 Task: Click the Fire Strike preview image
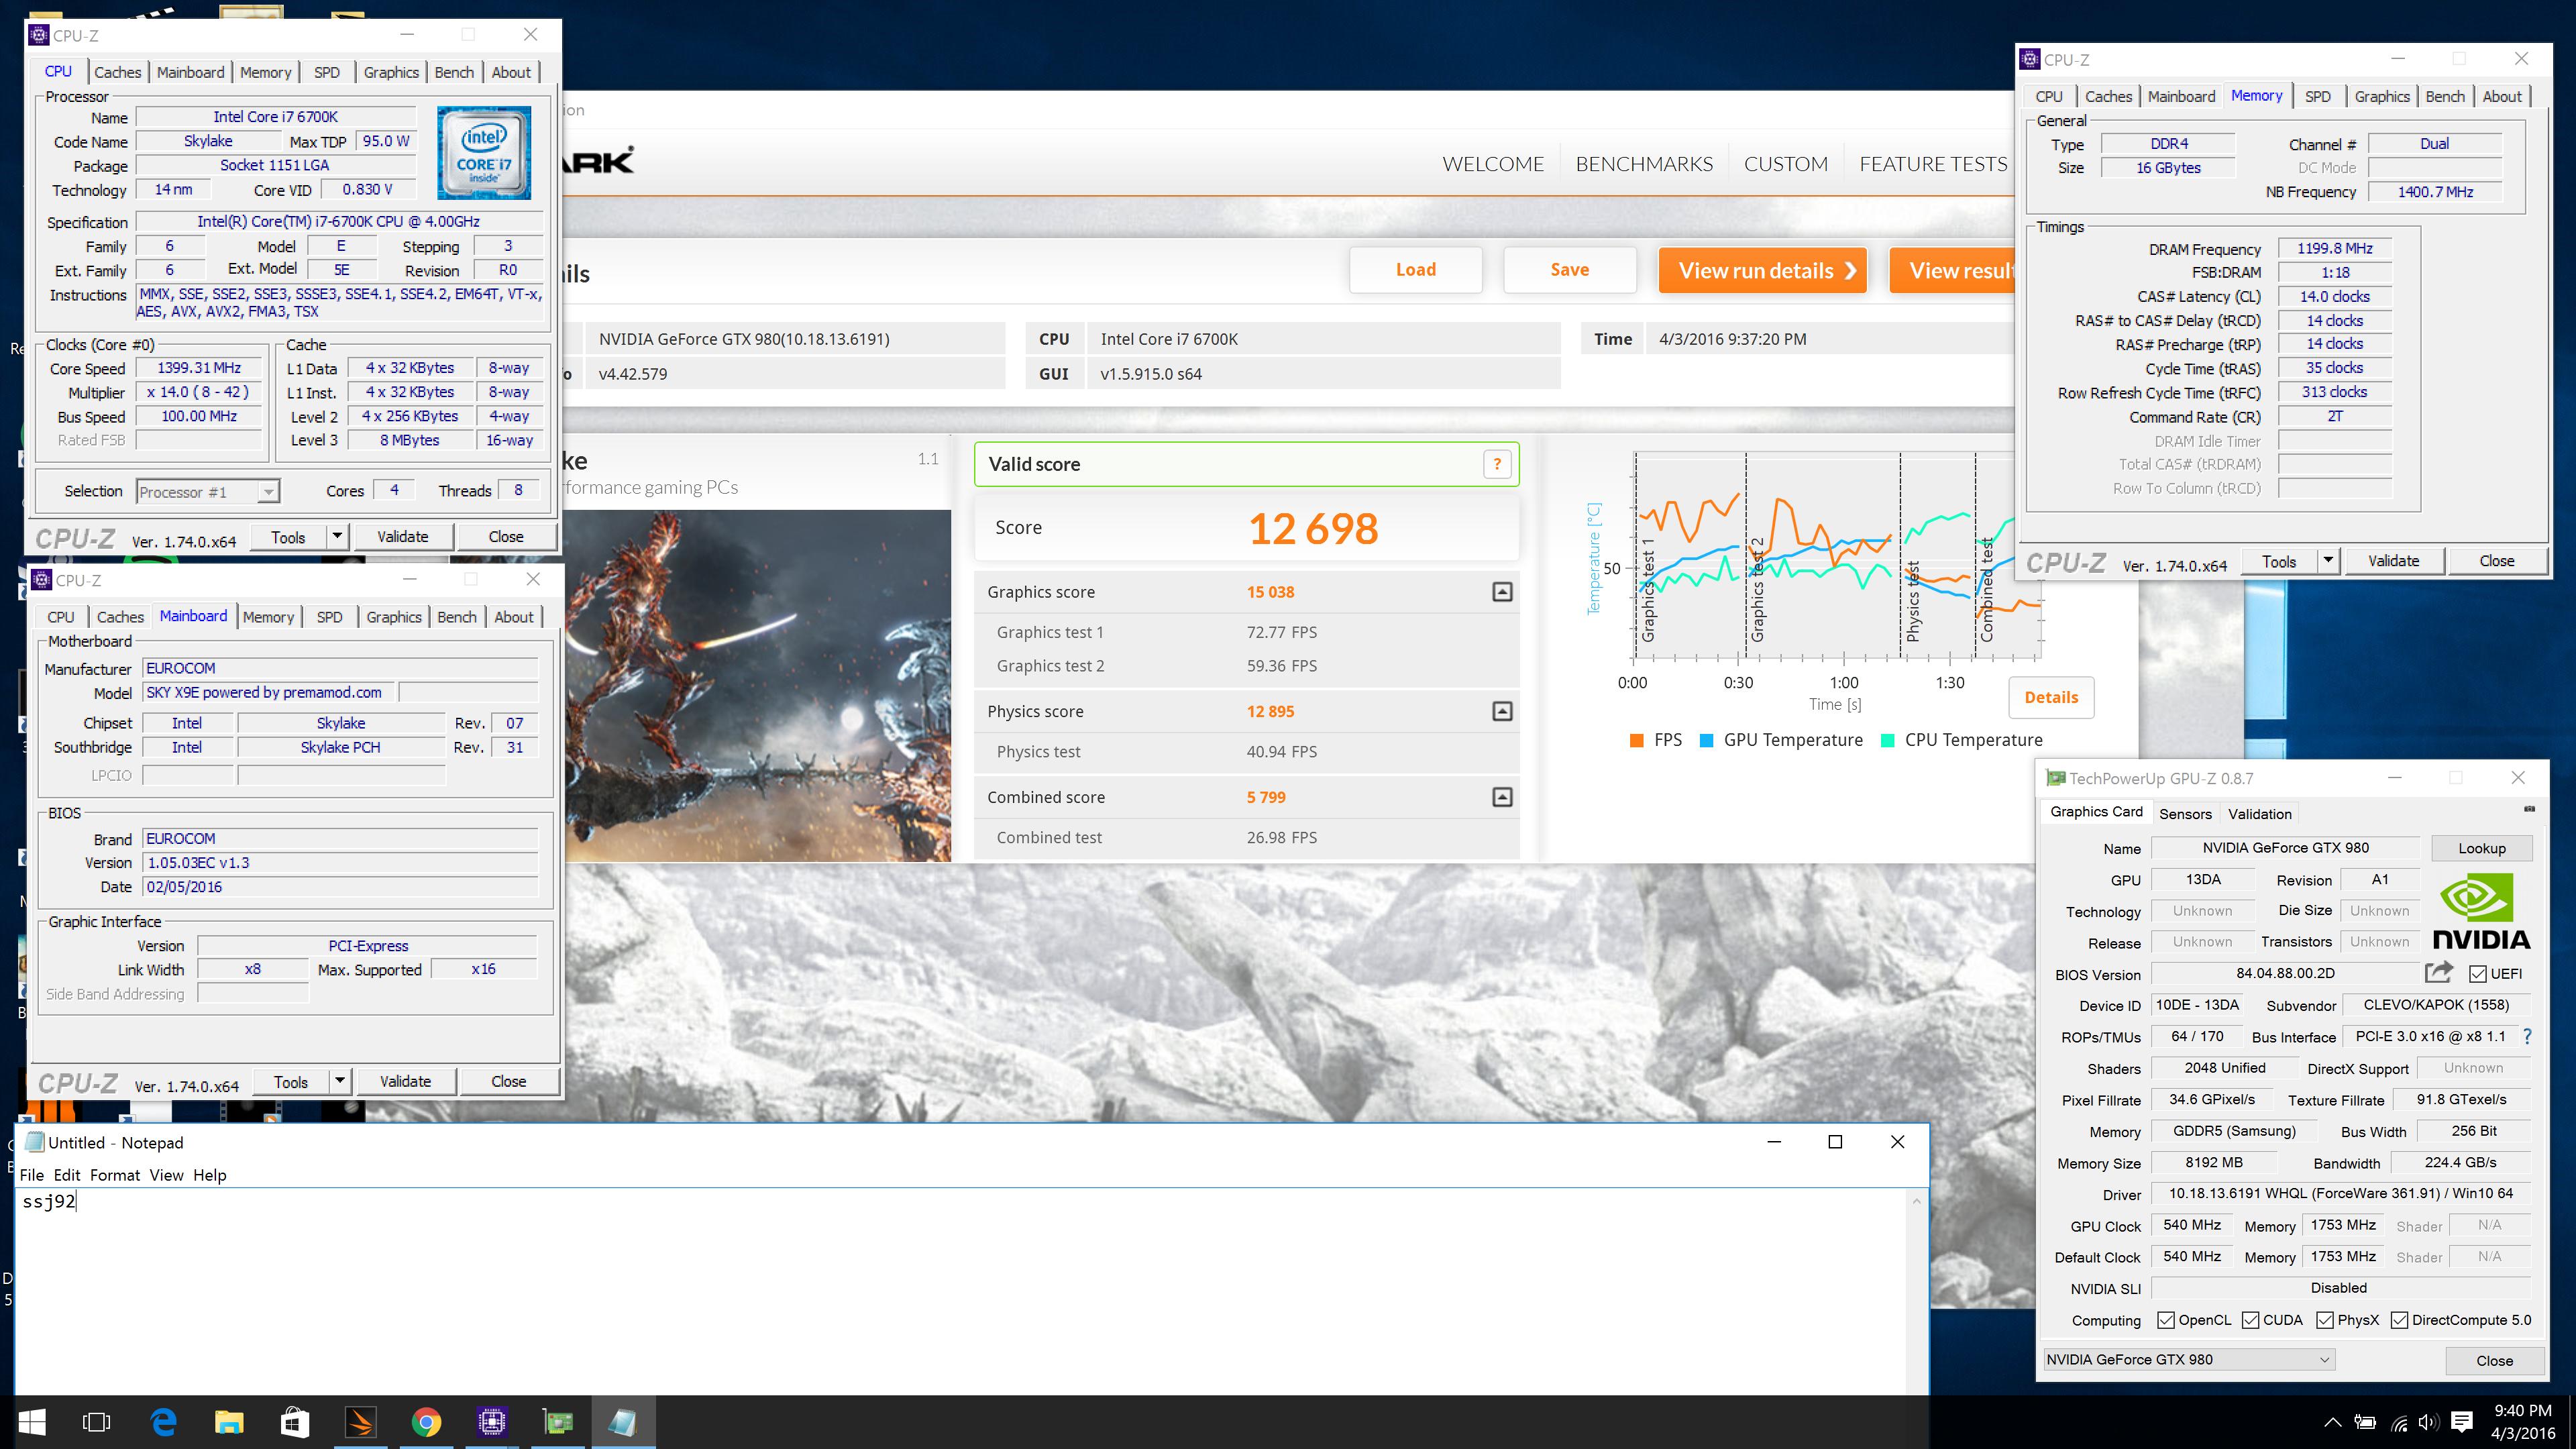757,685
